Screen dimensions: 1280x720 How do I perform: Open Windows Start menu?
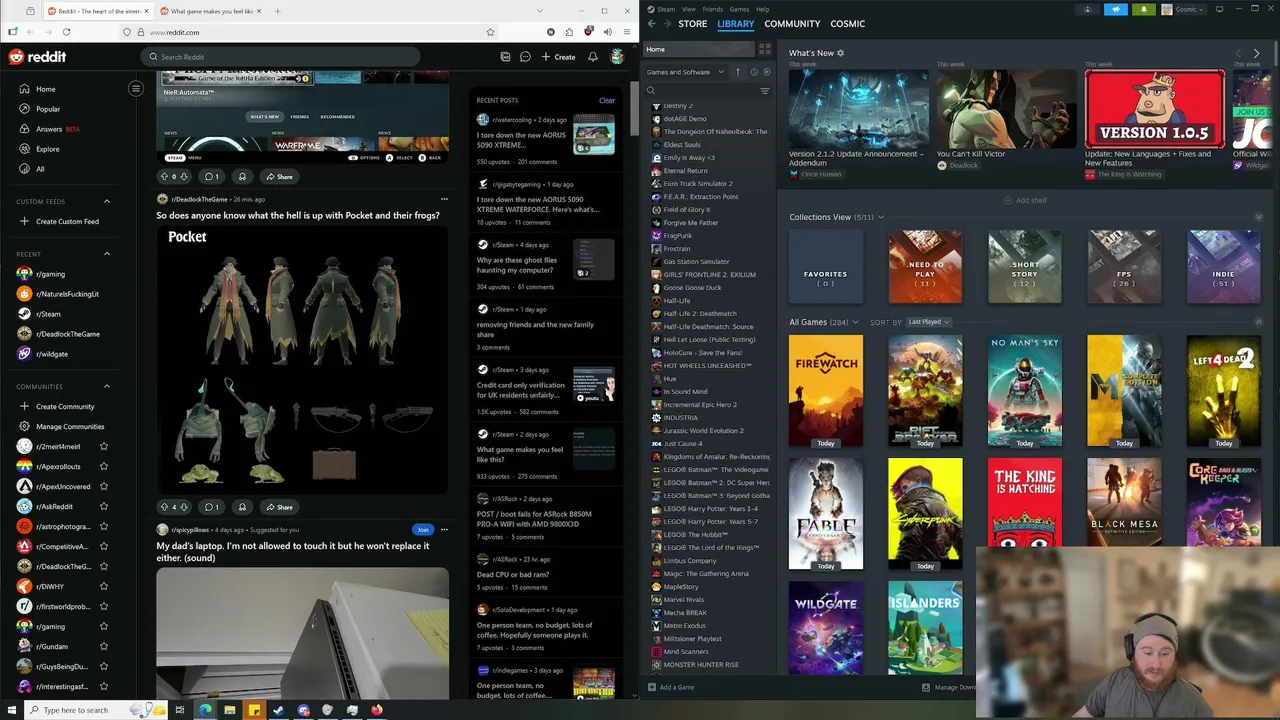tap(11, 710)
